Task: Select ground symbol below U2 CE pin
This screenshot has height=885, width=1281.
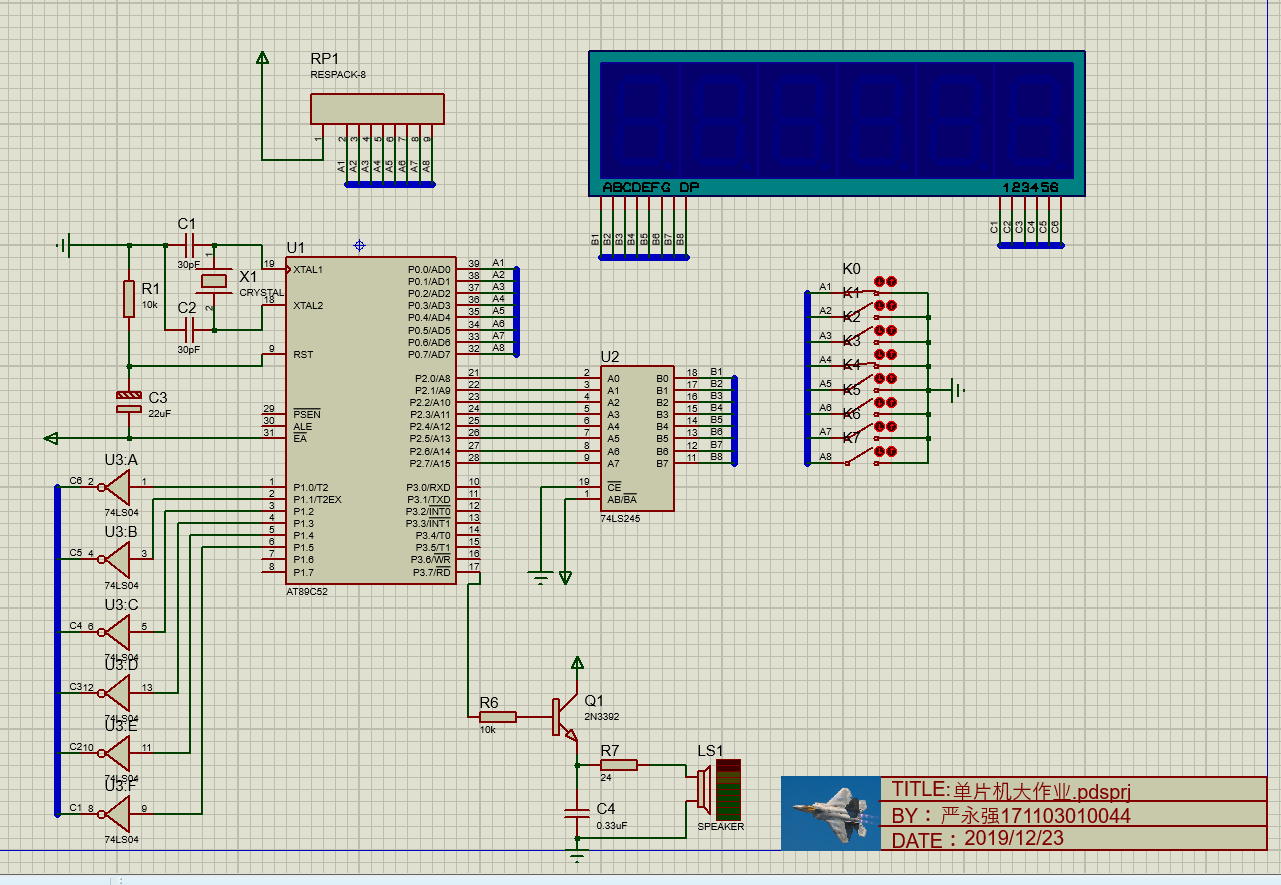Action: pyautogui.click(x=540, y=577)
